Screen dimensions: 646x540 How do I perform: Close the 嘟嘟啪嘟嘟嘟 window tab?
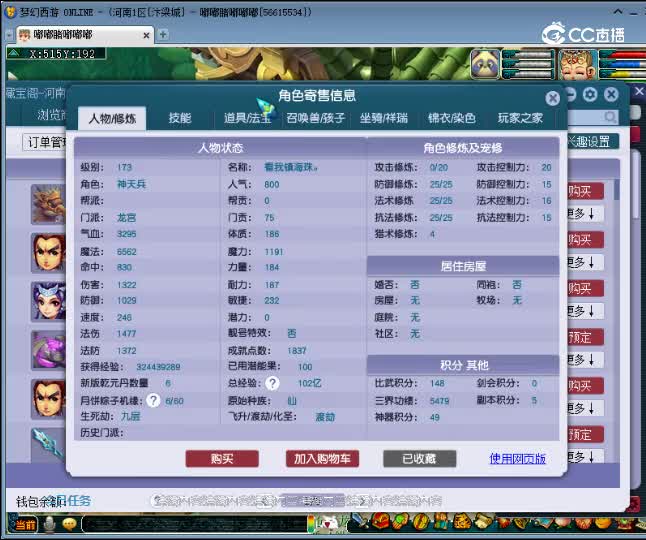point(146,35)
